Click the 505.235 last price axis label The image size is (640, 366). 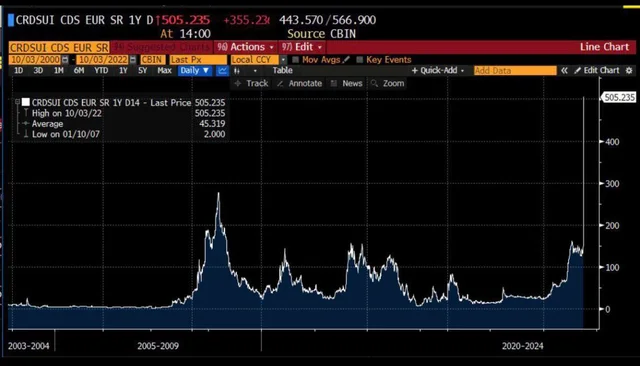[619, 97]
